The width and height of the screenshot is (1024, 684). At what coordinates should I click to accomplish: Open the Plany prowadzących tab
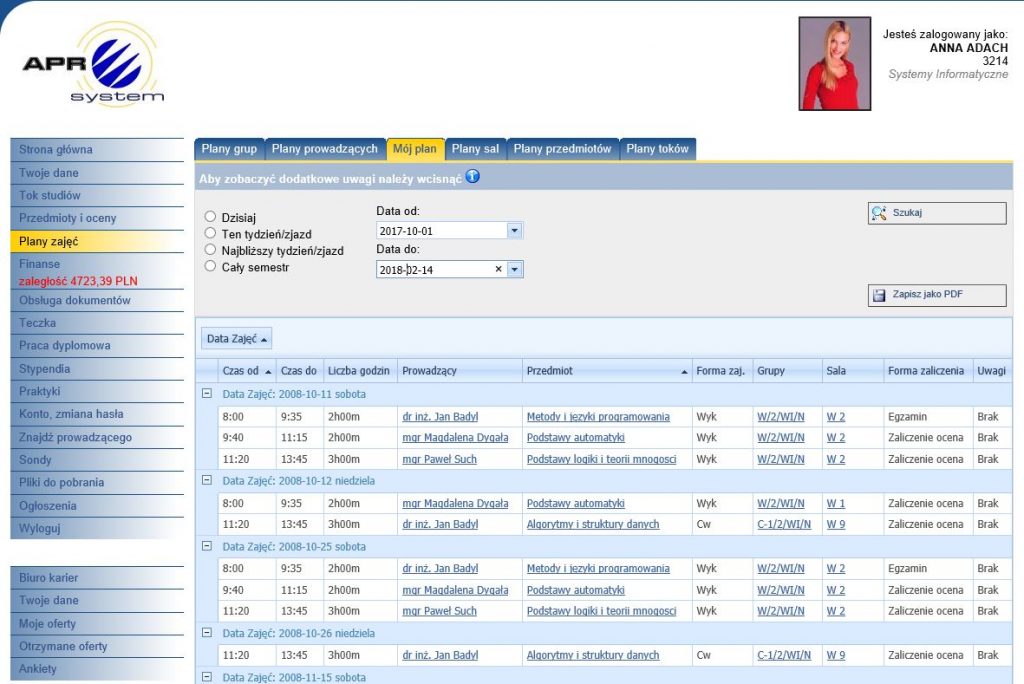pos(325,149)
